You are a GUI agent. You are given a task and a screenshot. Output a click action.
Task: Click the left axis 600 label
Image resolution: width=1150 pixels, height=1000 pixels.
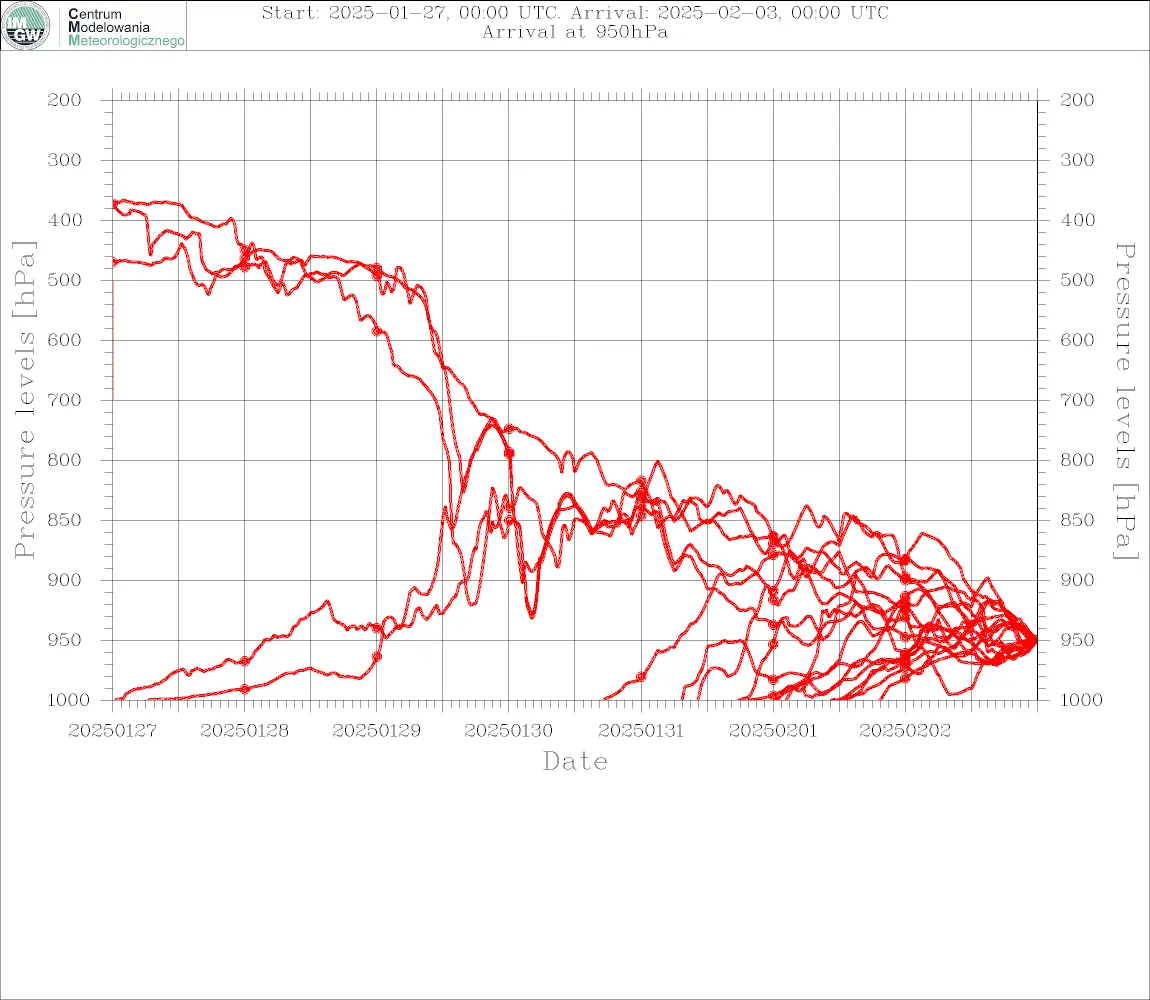click(65, 340)
